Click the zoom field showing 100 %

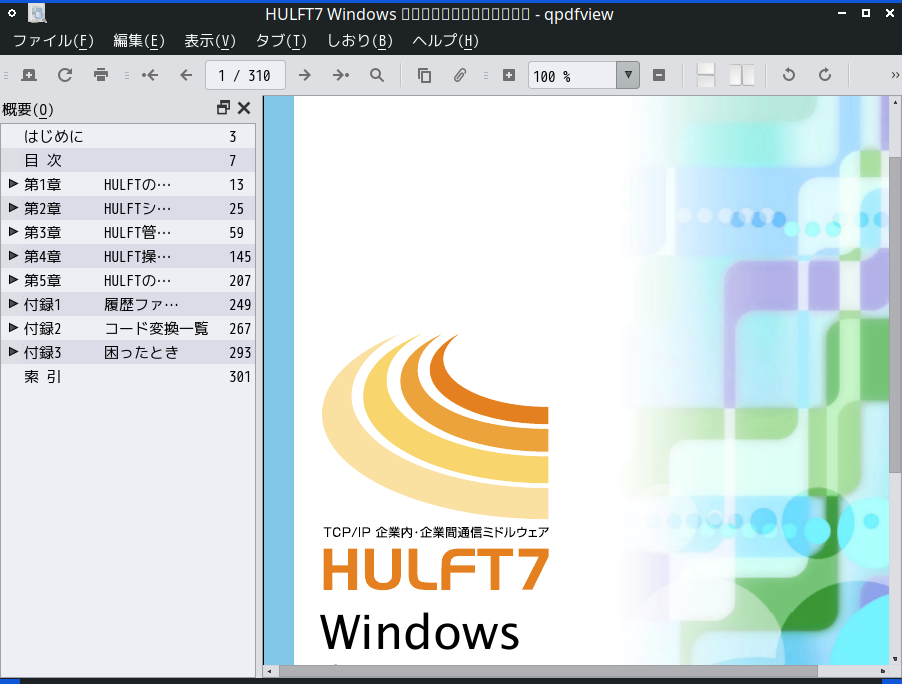click(572, 75)
